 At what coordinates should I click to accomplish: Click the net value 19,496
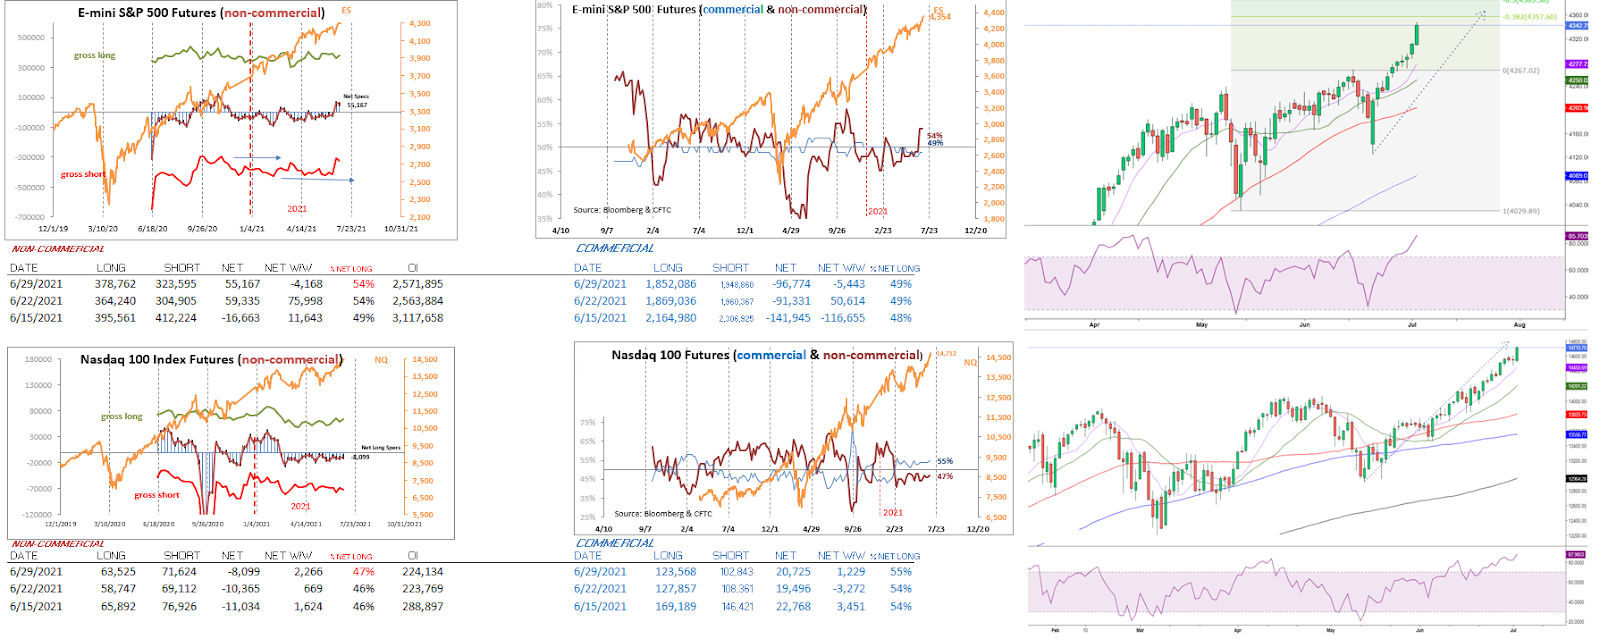(x=793, y=589)
